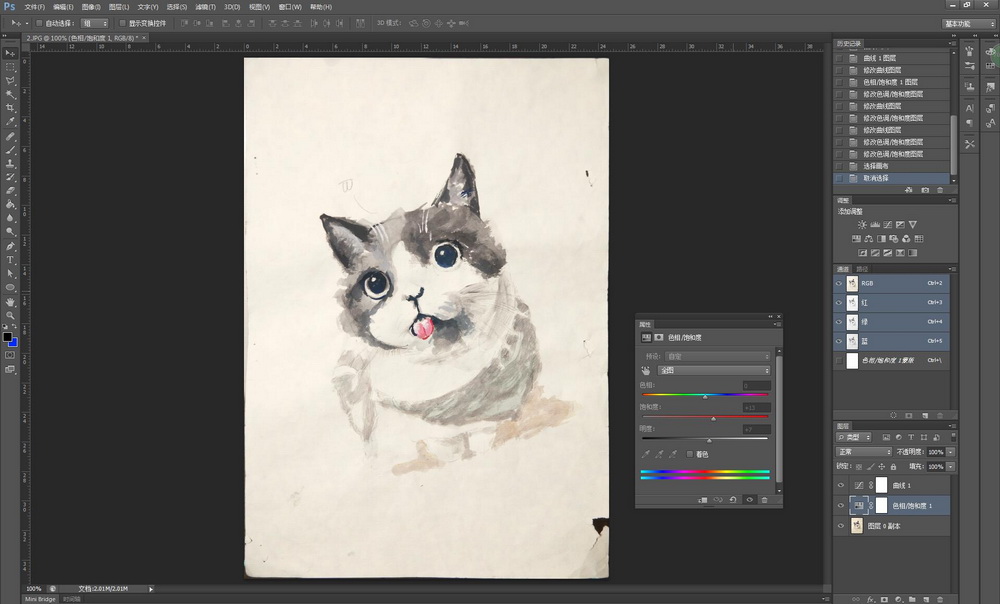Select the Pen tool

(10, 246)
